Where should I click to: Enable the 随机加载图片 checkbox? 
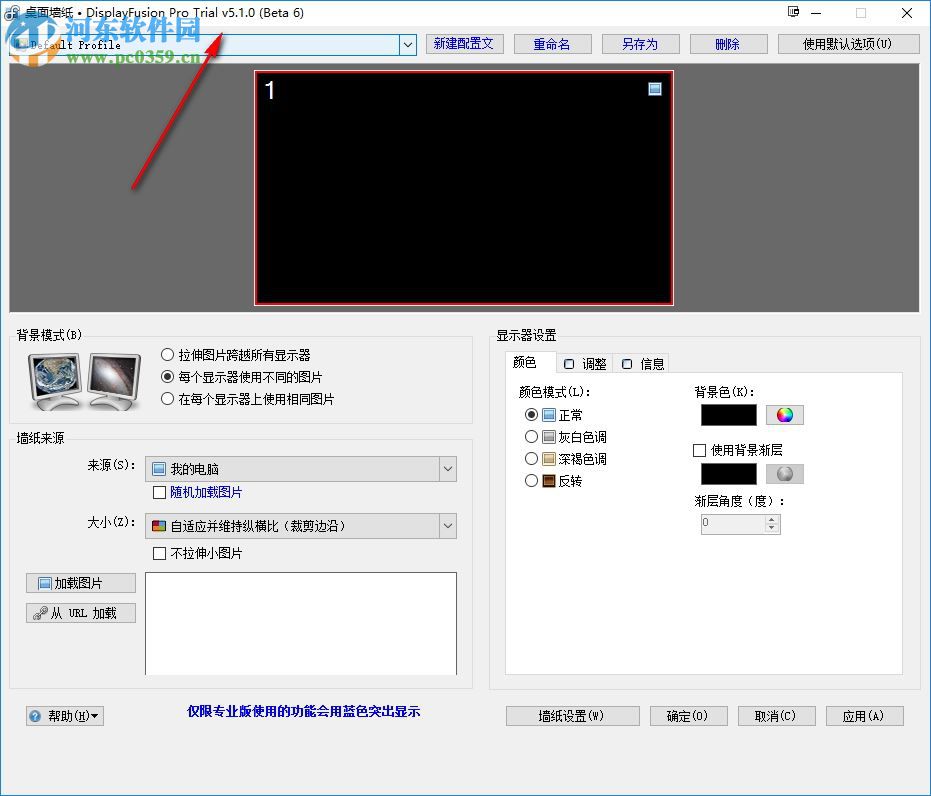pos(158,492)
